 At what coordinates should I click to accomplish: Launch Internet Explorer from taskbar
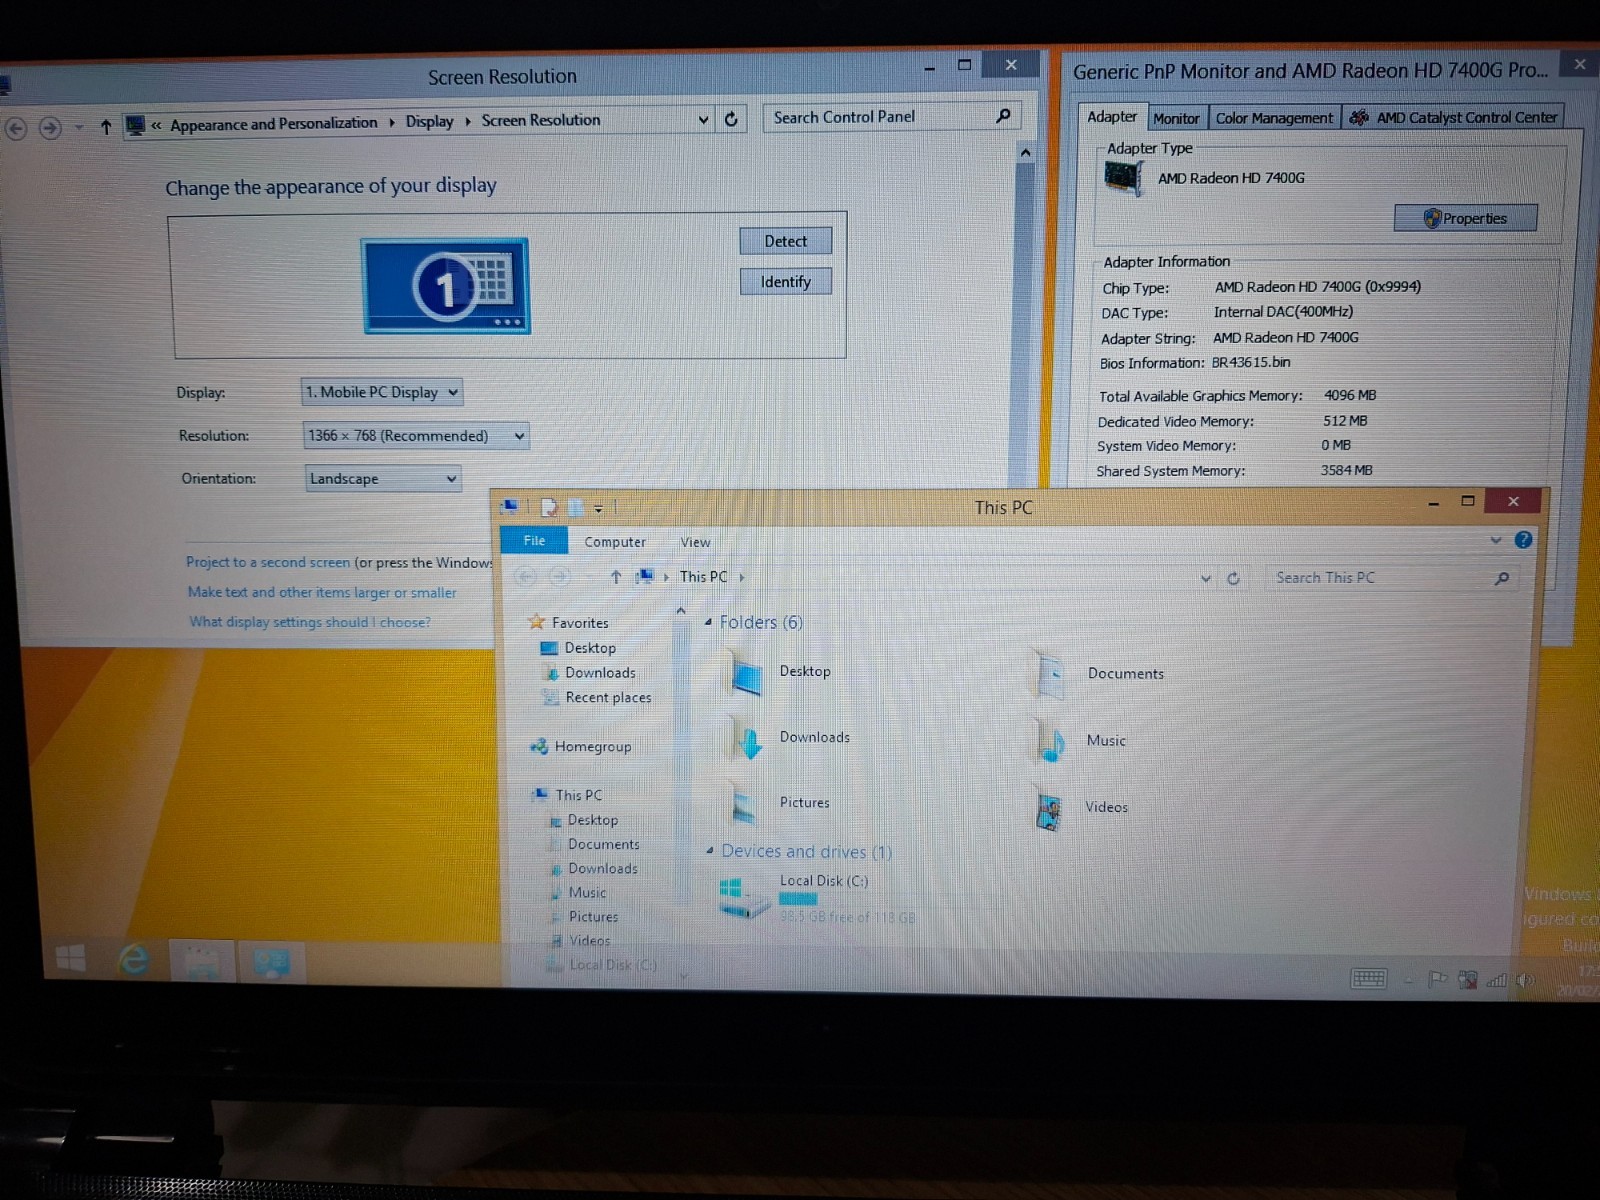click(x=133, y=961)
